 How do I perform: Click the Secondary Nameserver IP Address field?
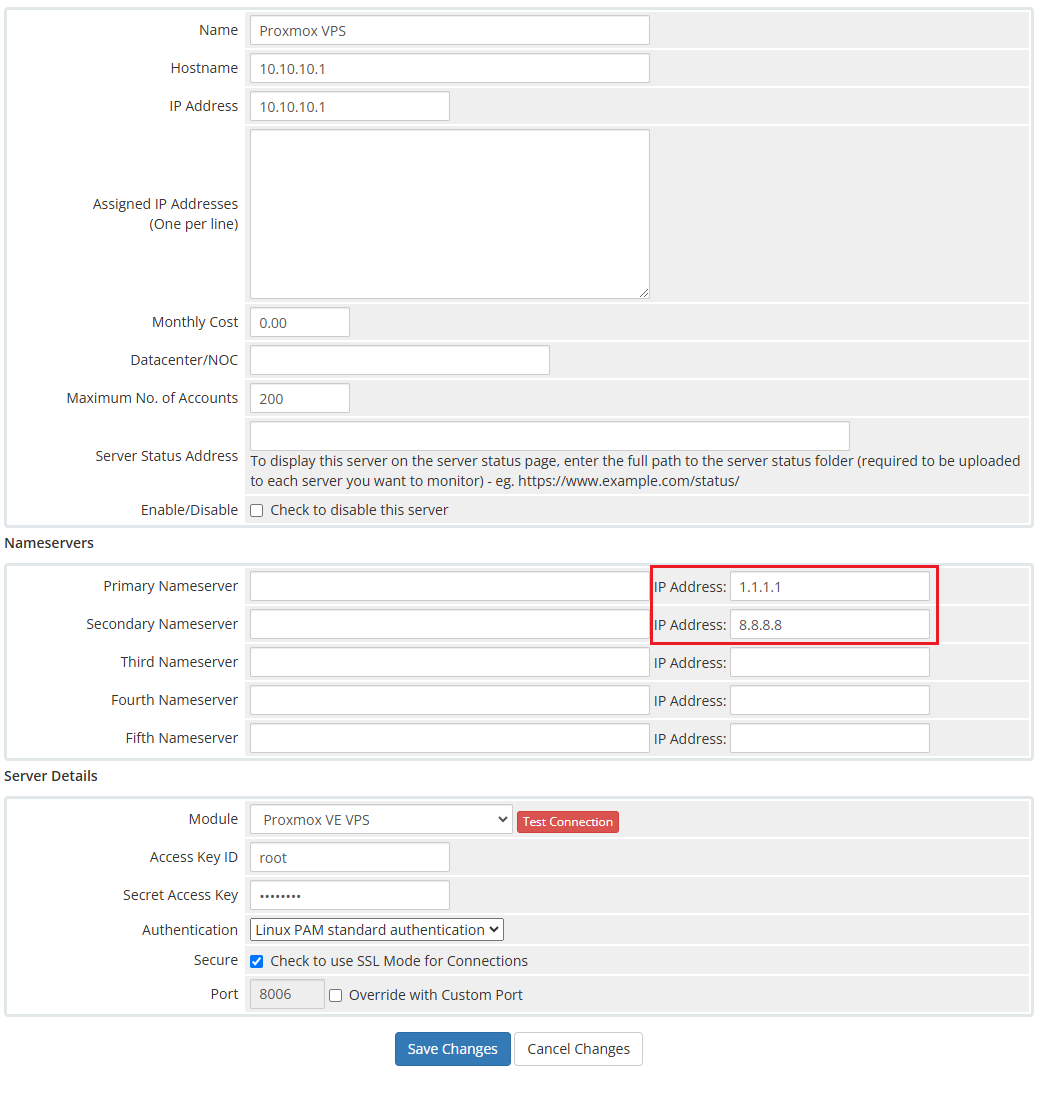pyautogui.click(x=830, y=624)
